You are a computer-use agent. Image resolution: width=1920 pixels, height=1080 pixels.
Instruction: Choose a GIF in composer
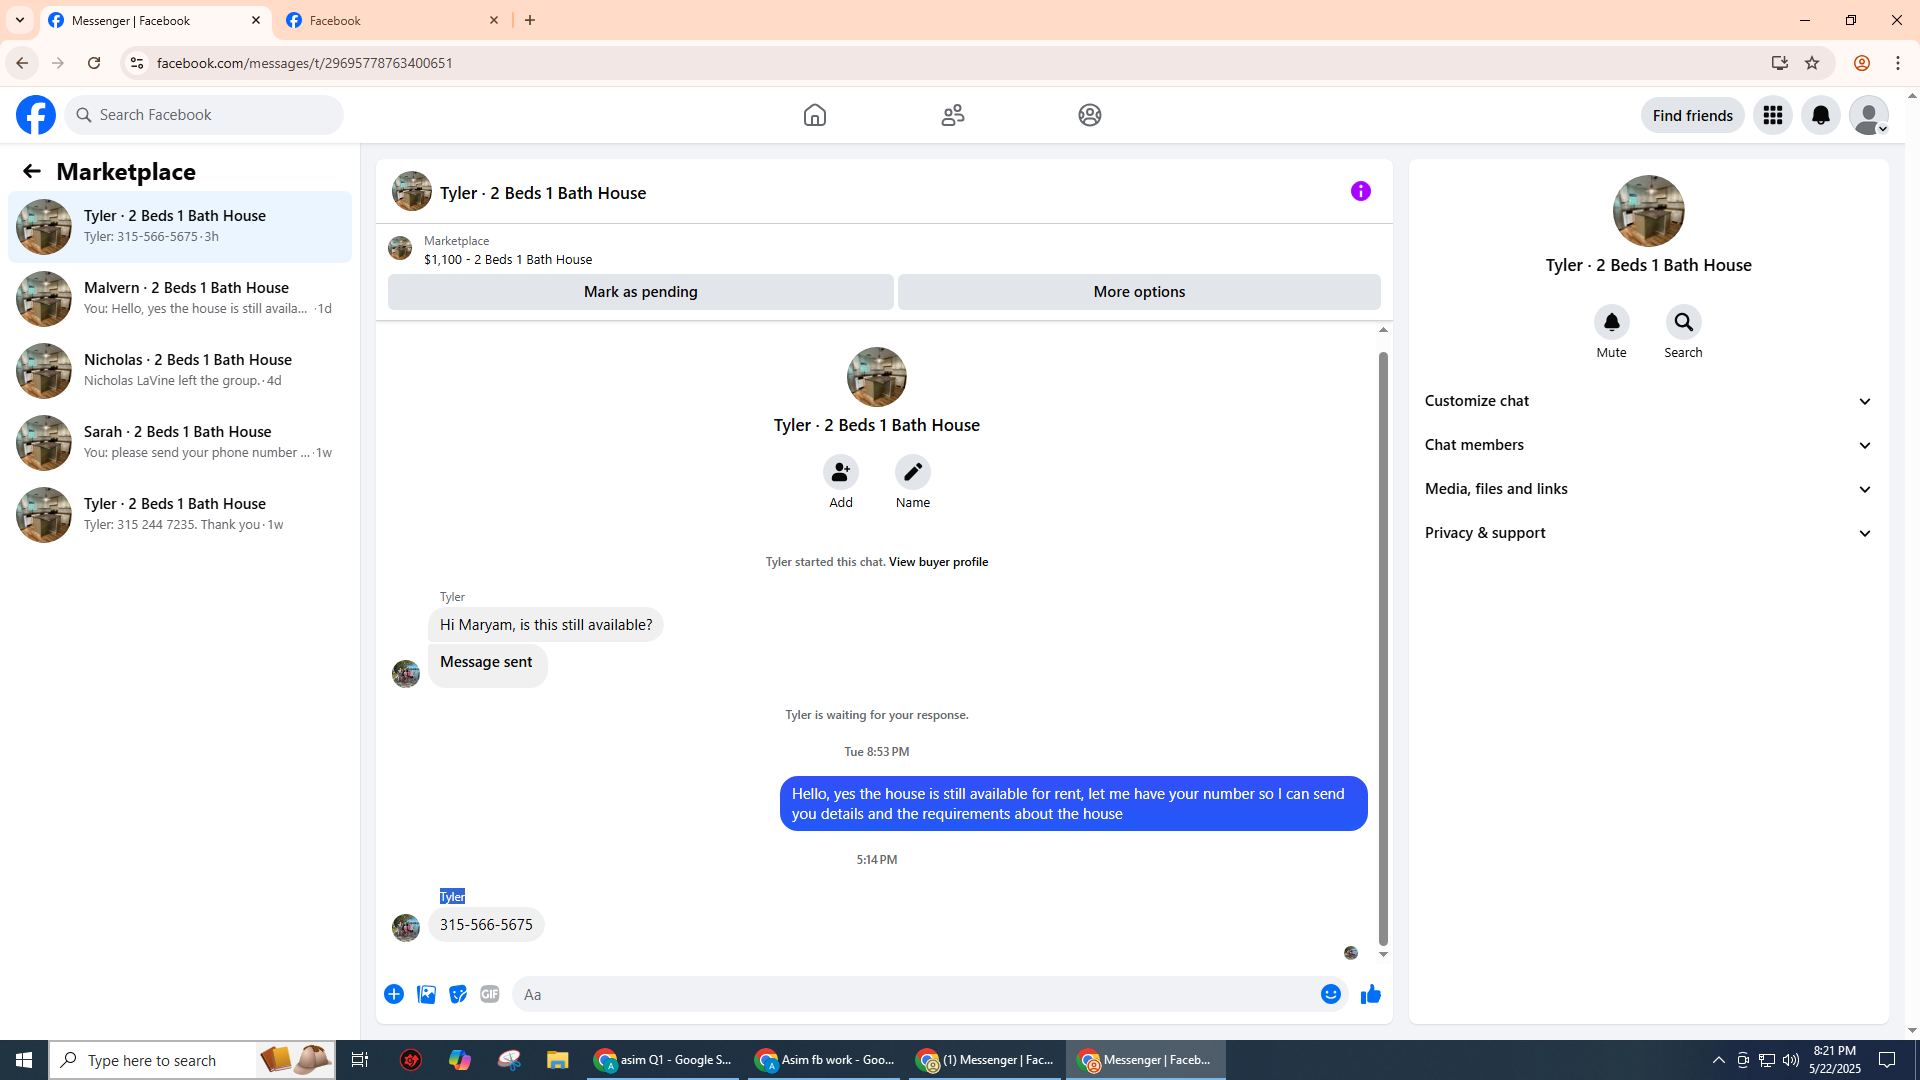(x=490, y=994)
